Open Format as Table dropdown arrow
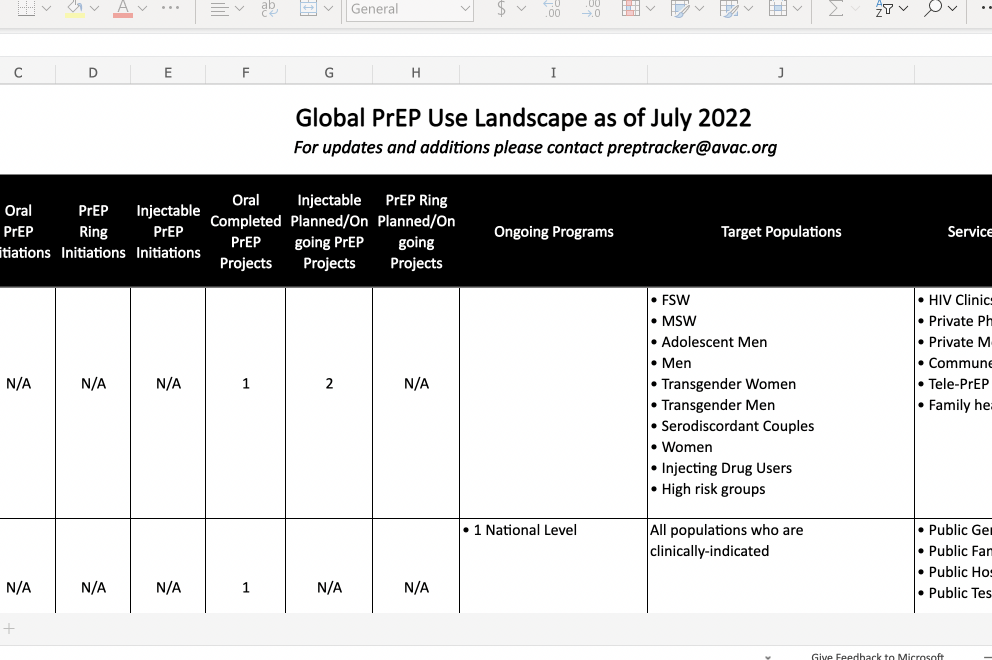 [699, 8]
